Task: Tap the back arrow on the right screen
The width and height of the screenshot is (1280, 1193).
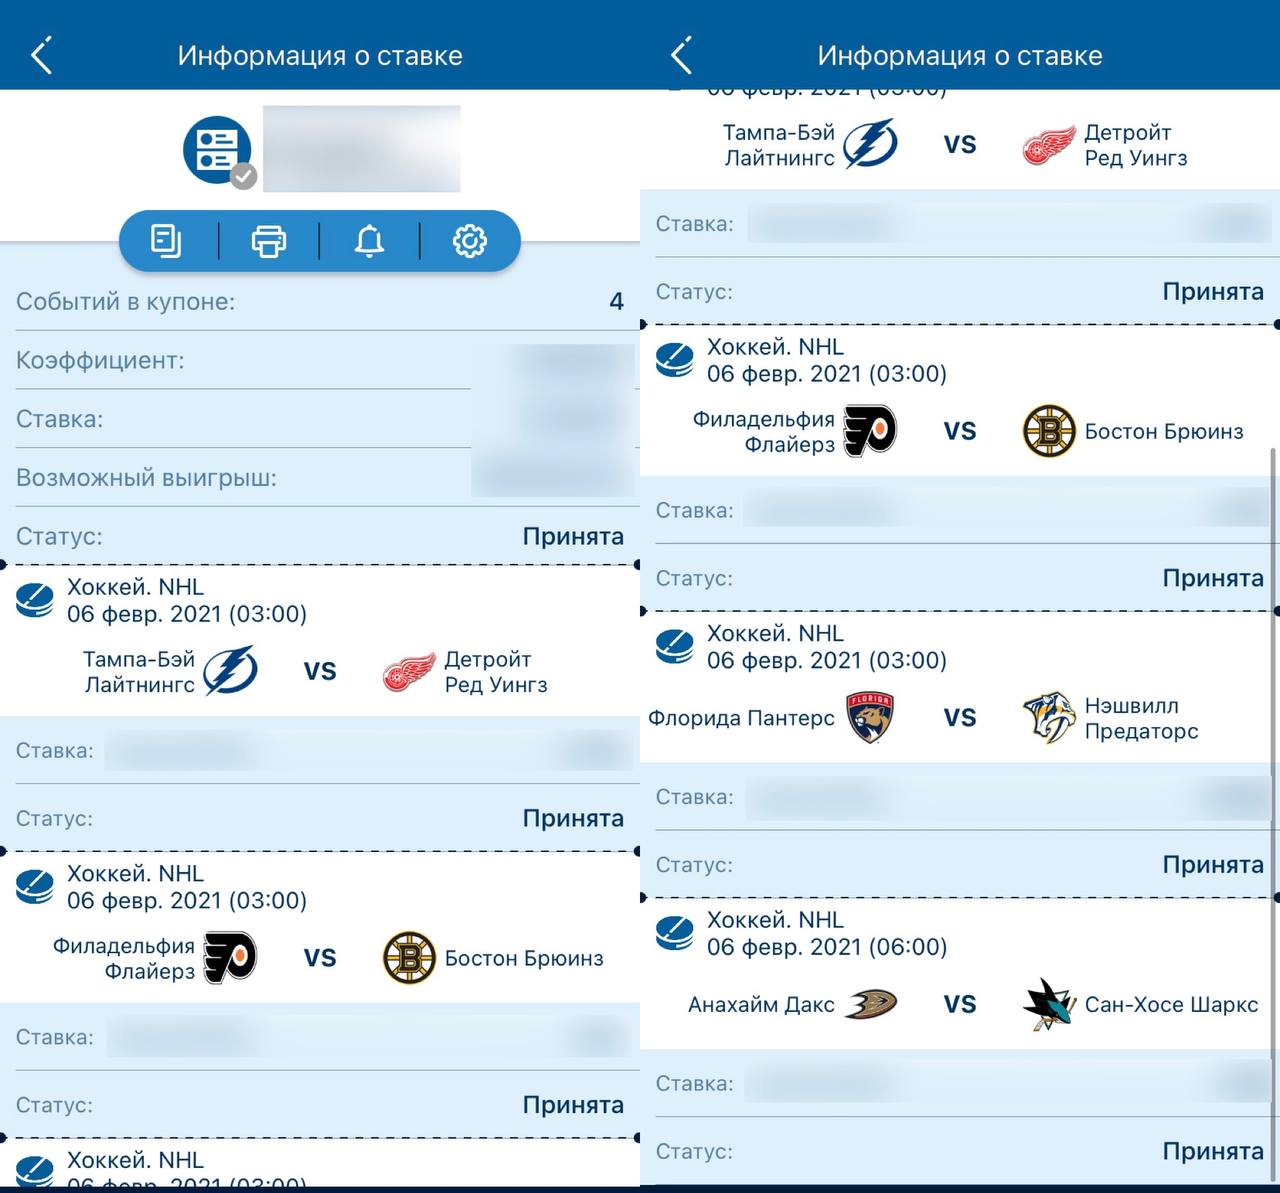Action: point(682,56)
